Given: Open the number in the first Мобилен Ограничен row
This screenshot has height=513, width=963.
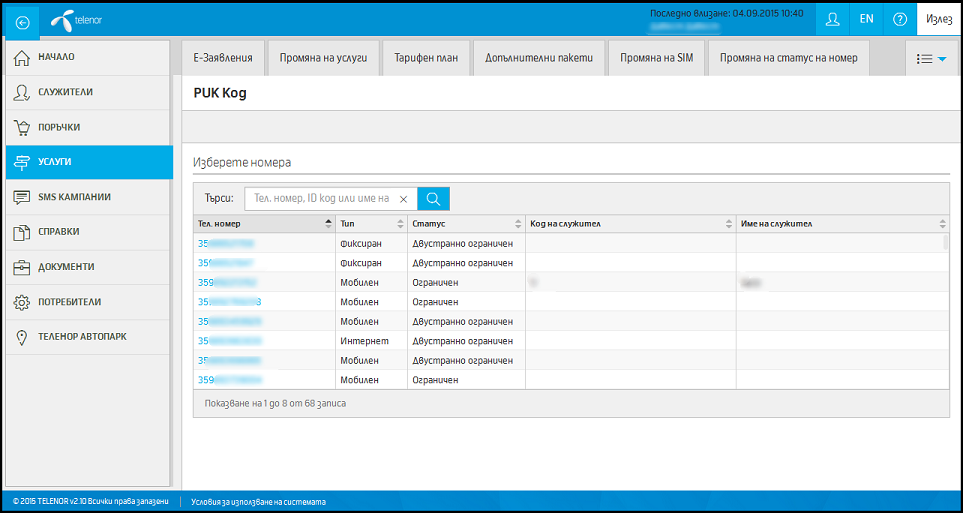Looking at the screenshot, I should [227, 283].
